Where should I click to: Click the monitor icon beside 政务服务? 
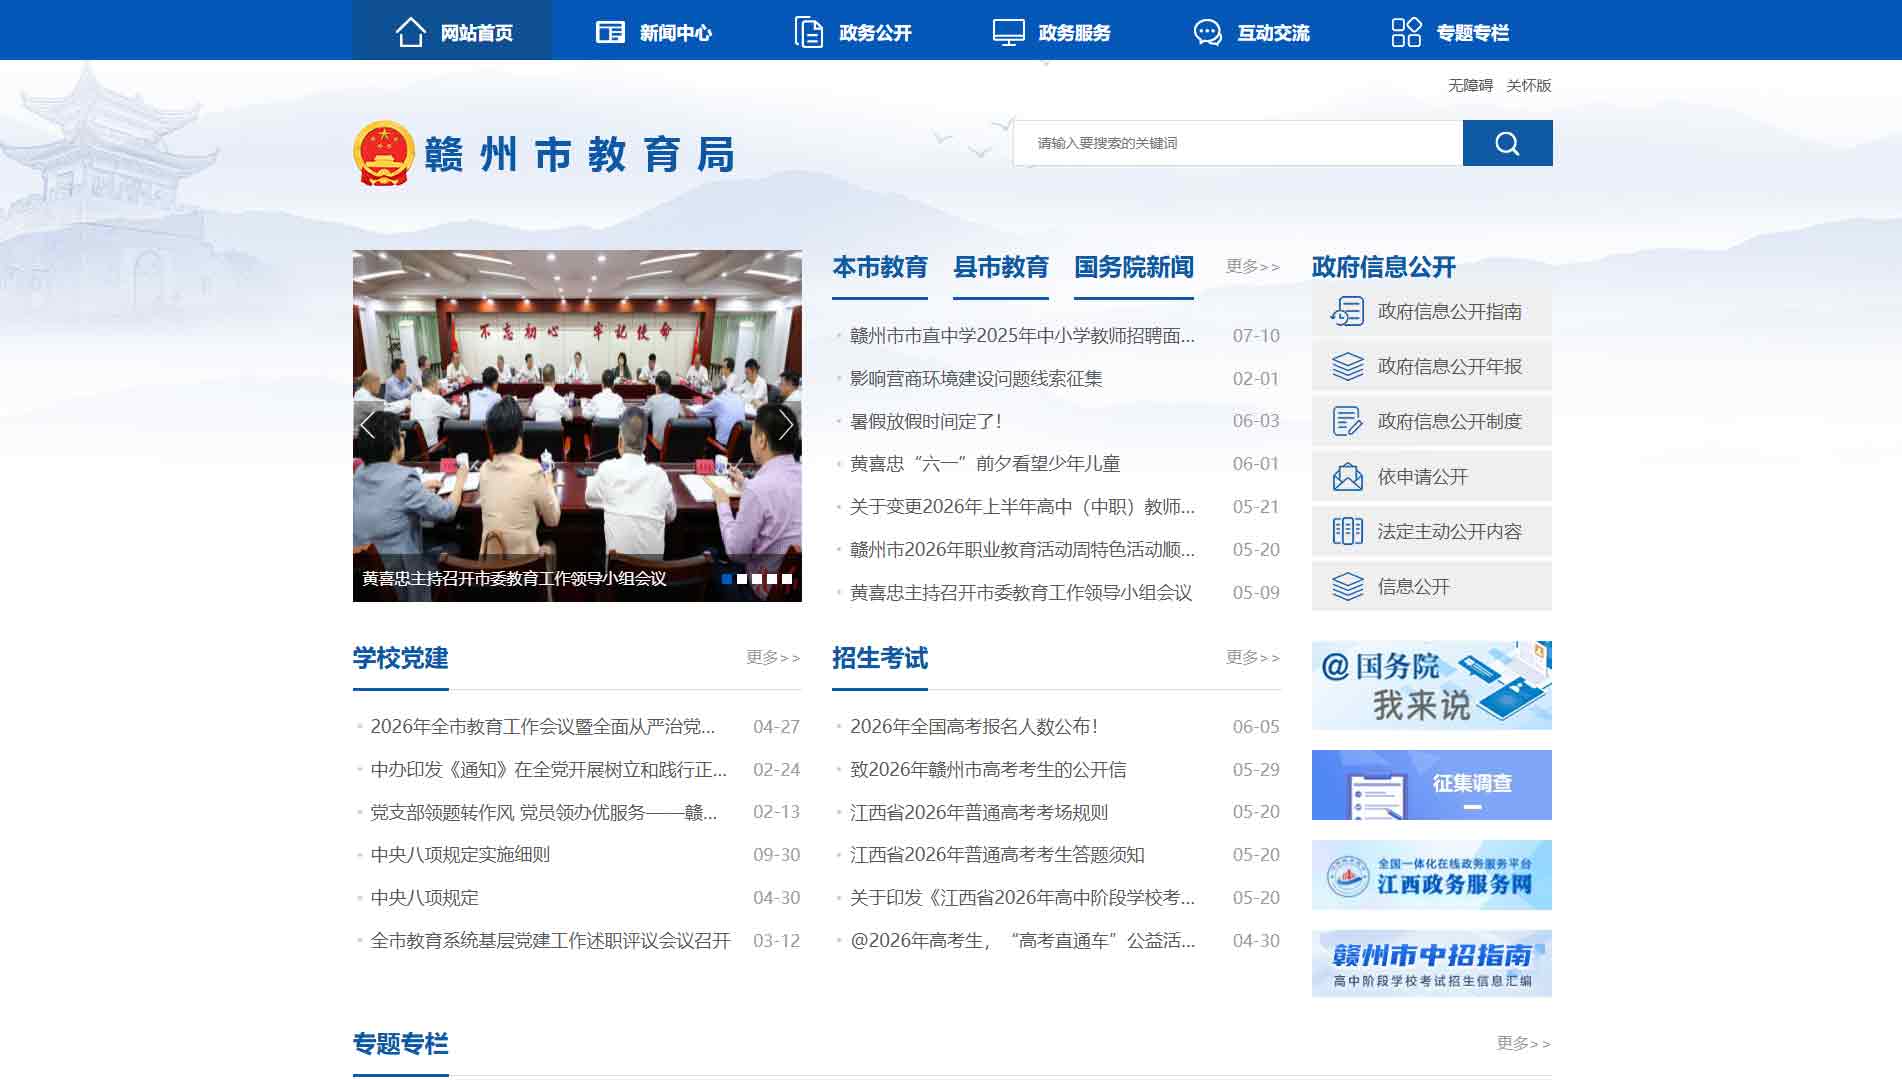point(1008,32)
